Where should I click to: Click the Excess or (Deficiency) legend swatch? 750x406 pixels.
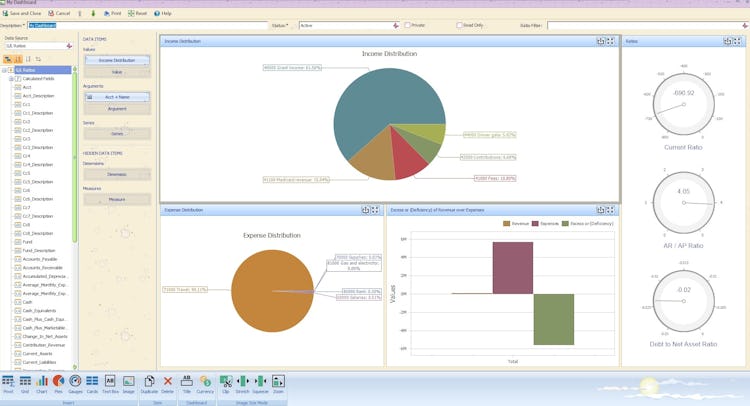click(x=565, y=224)
